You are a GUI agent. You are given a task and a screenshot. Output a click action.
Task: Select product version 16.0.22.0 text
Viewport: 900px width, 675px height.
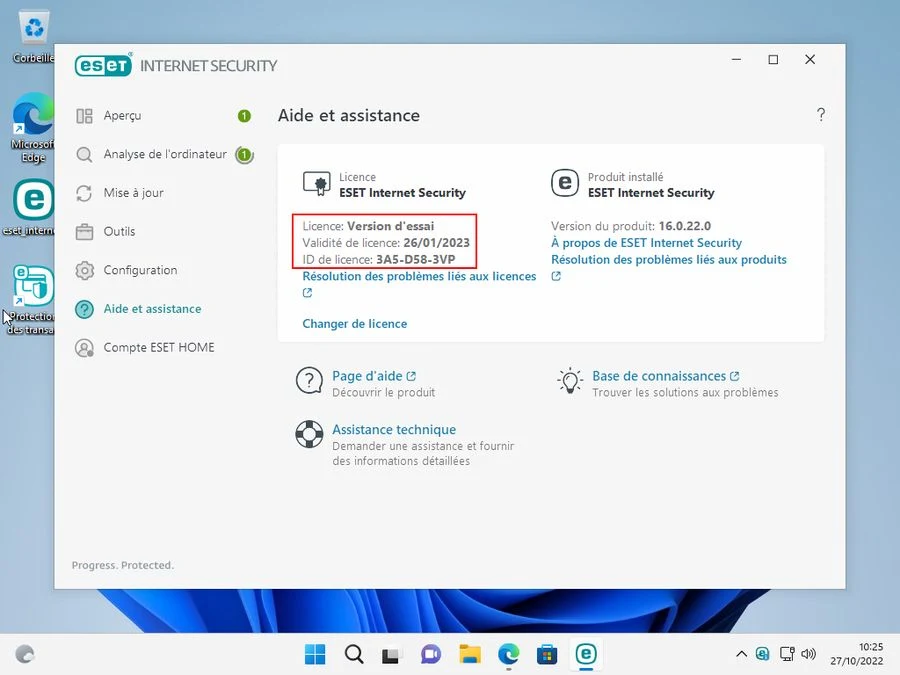tap(684, 226)
